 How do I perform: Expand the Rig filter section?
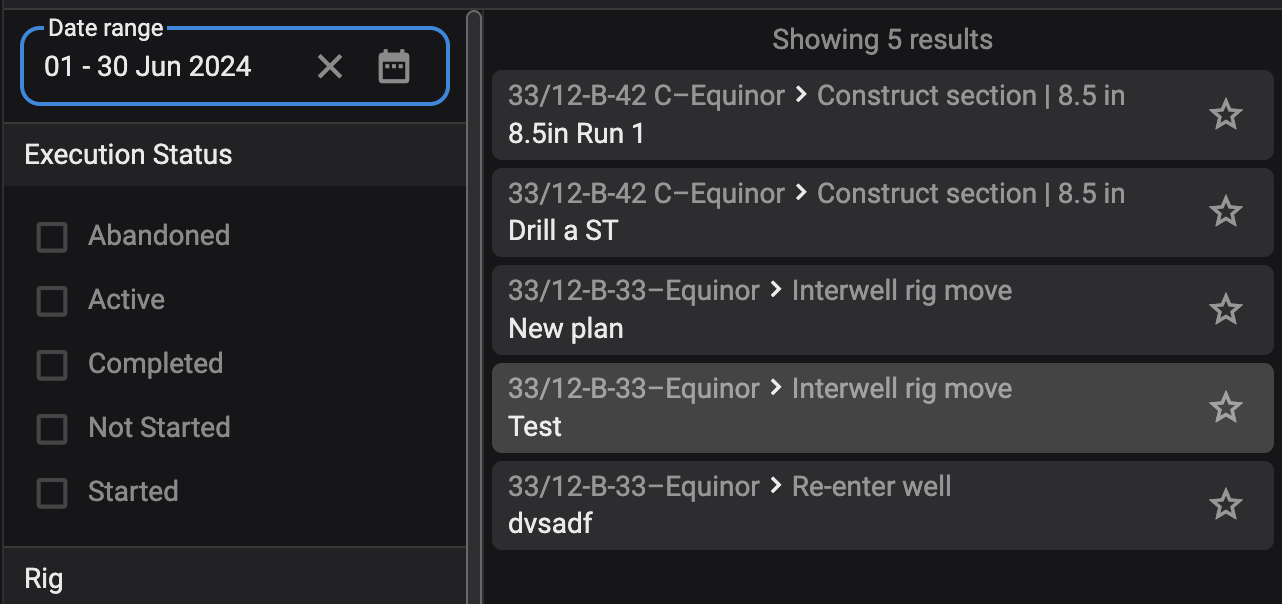44,579
